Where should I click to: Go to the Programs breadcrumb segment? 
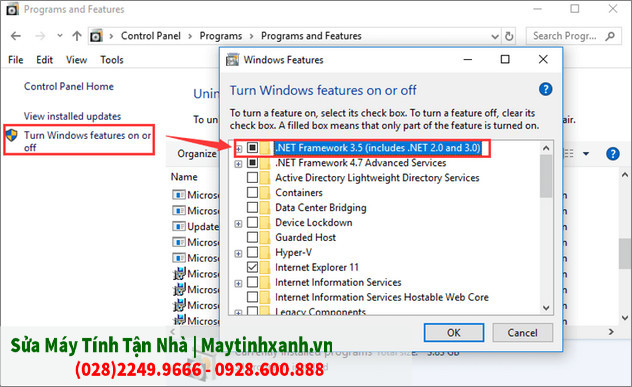pyautogui.click(x=221, y=36)
